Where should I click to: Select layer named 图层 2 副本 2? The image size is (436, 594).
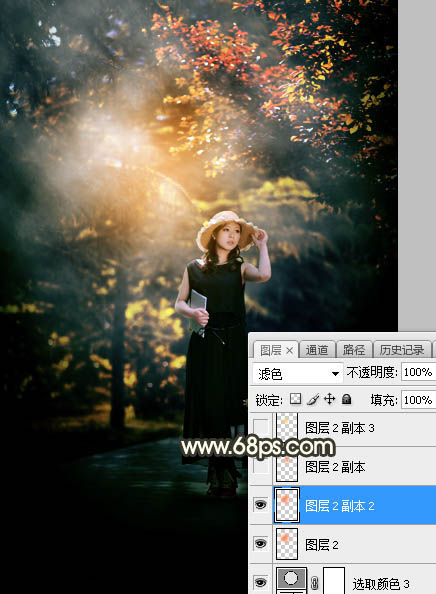[x=340, y=506]
